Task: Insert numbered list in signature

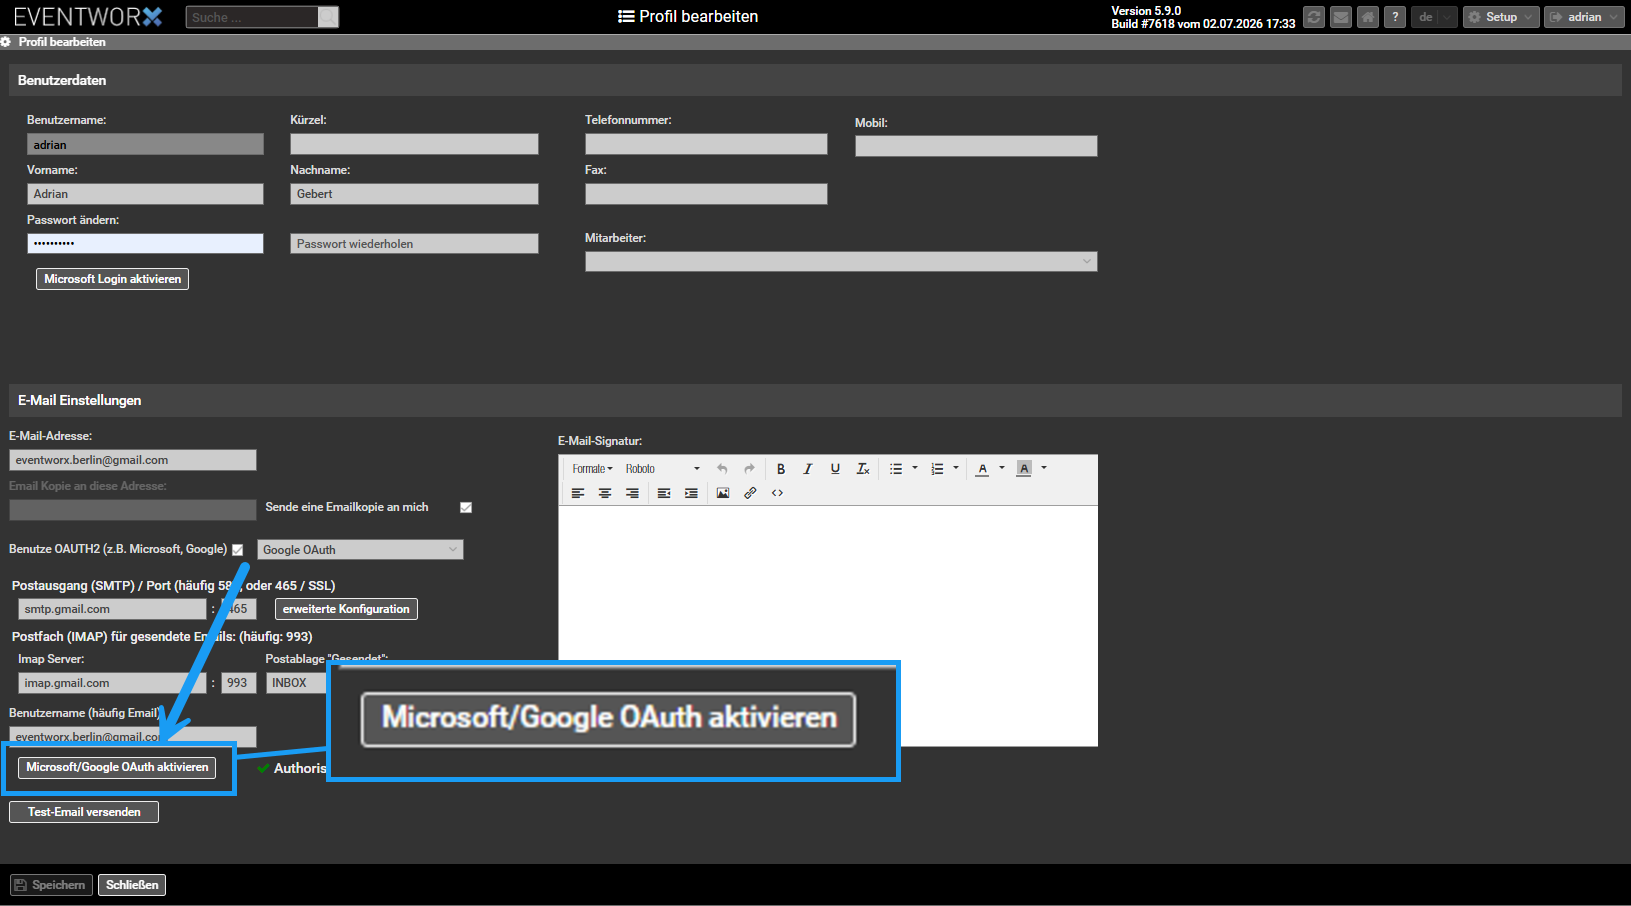Action: [937, 468]
